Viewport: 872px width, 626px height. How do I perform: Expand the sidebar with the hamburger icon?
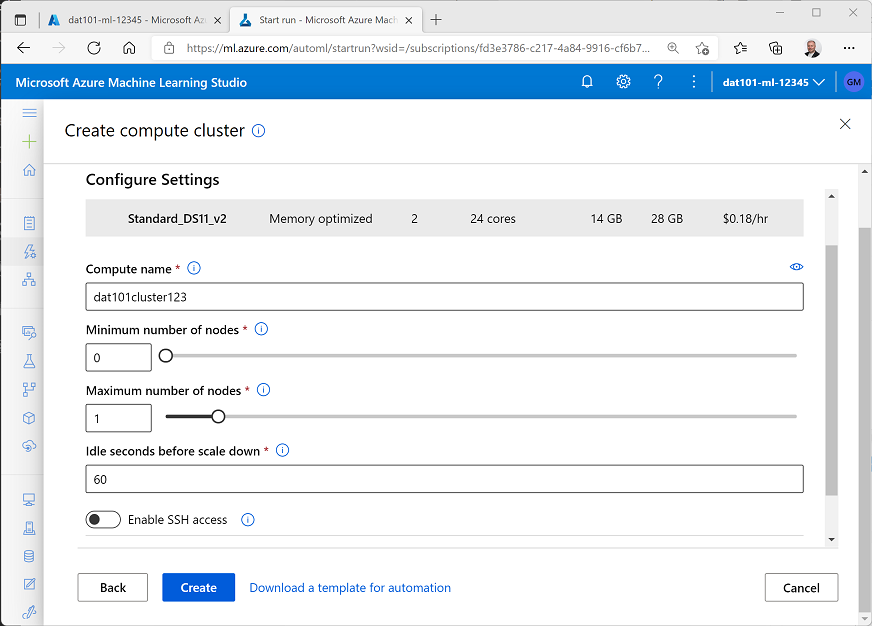[29, 112]
